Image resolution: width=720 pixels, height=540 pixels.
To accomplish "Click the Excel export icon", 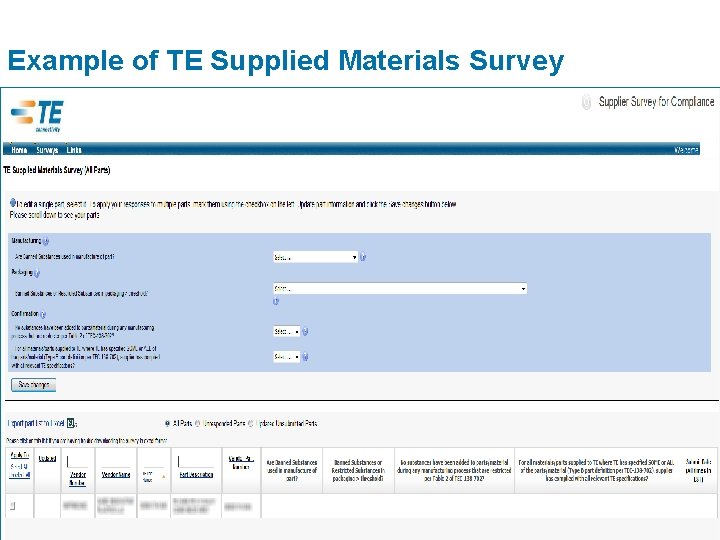I will pos(70,423).
